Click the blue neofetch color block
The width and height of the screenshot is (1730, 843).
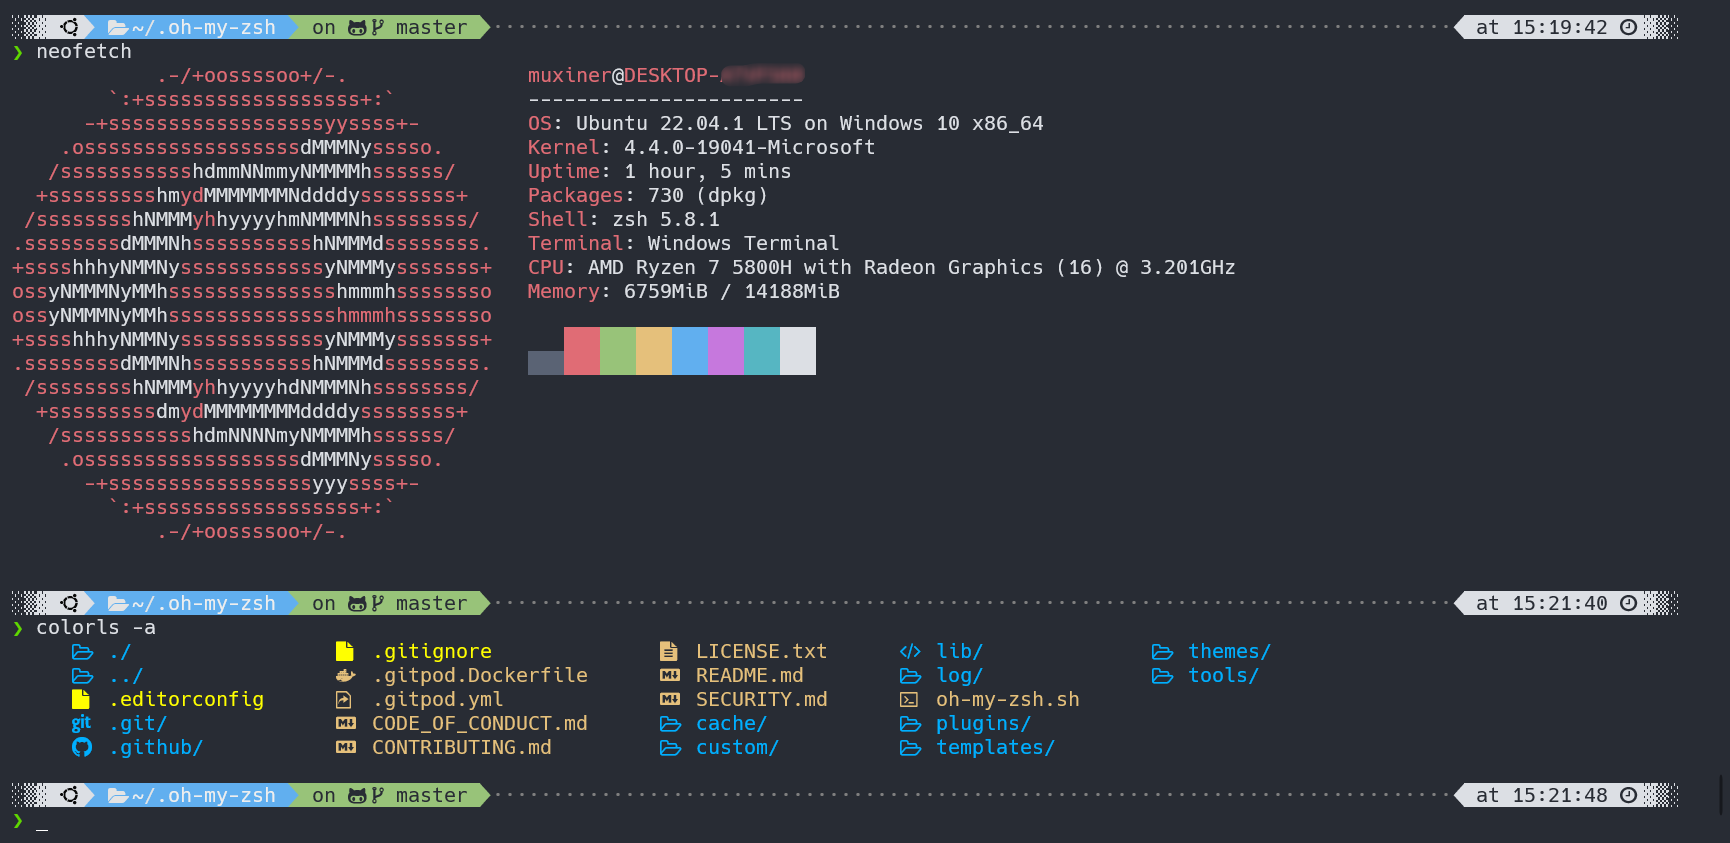[690, 351]
